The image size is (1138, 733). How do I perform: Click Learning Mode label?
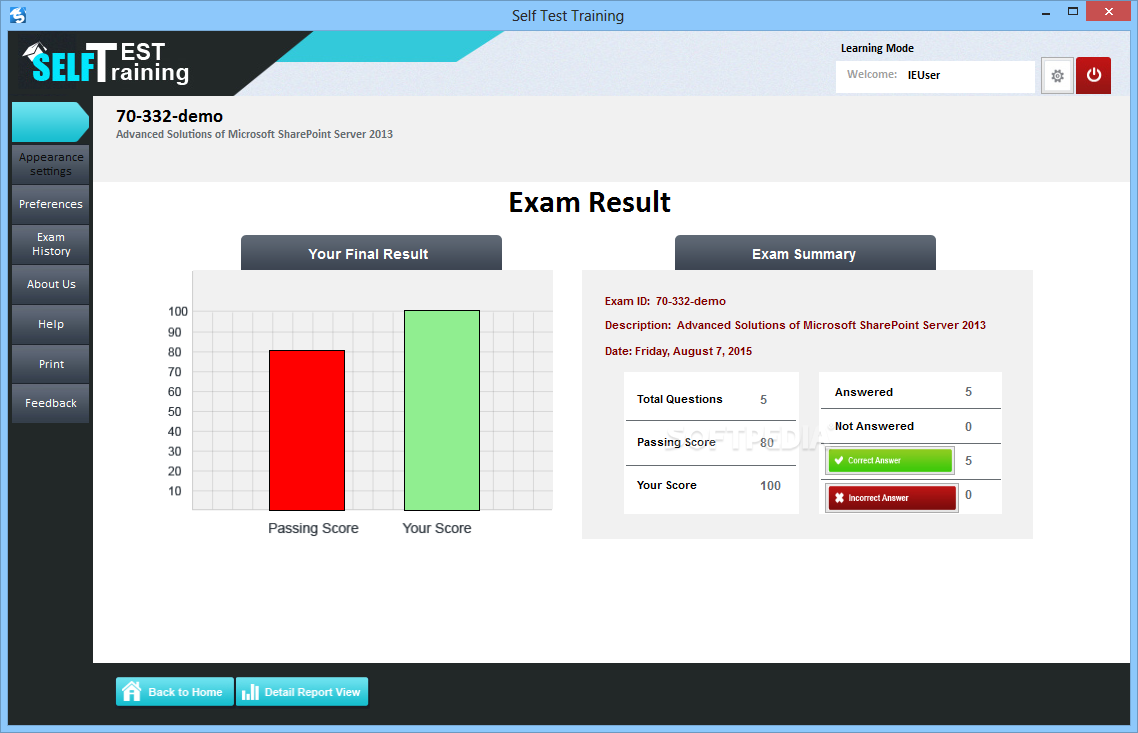[877, 48]
